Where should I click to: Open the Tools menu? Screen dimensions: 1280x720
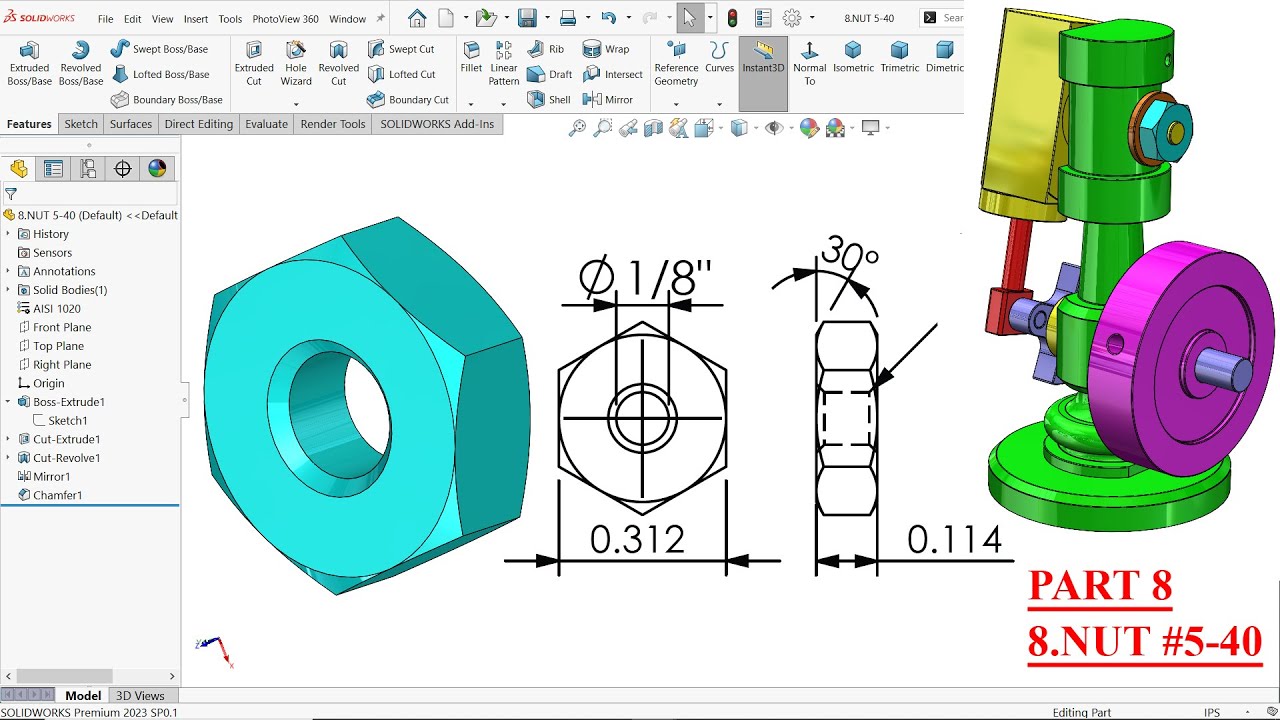[x=230, y=19]
